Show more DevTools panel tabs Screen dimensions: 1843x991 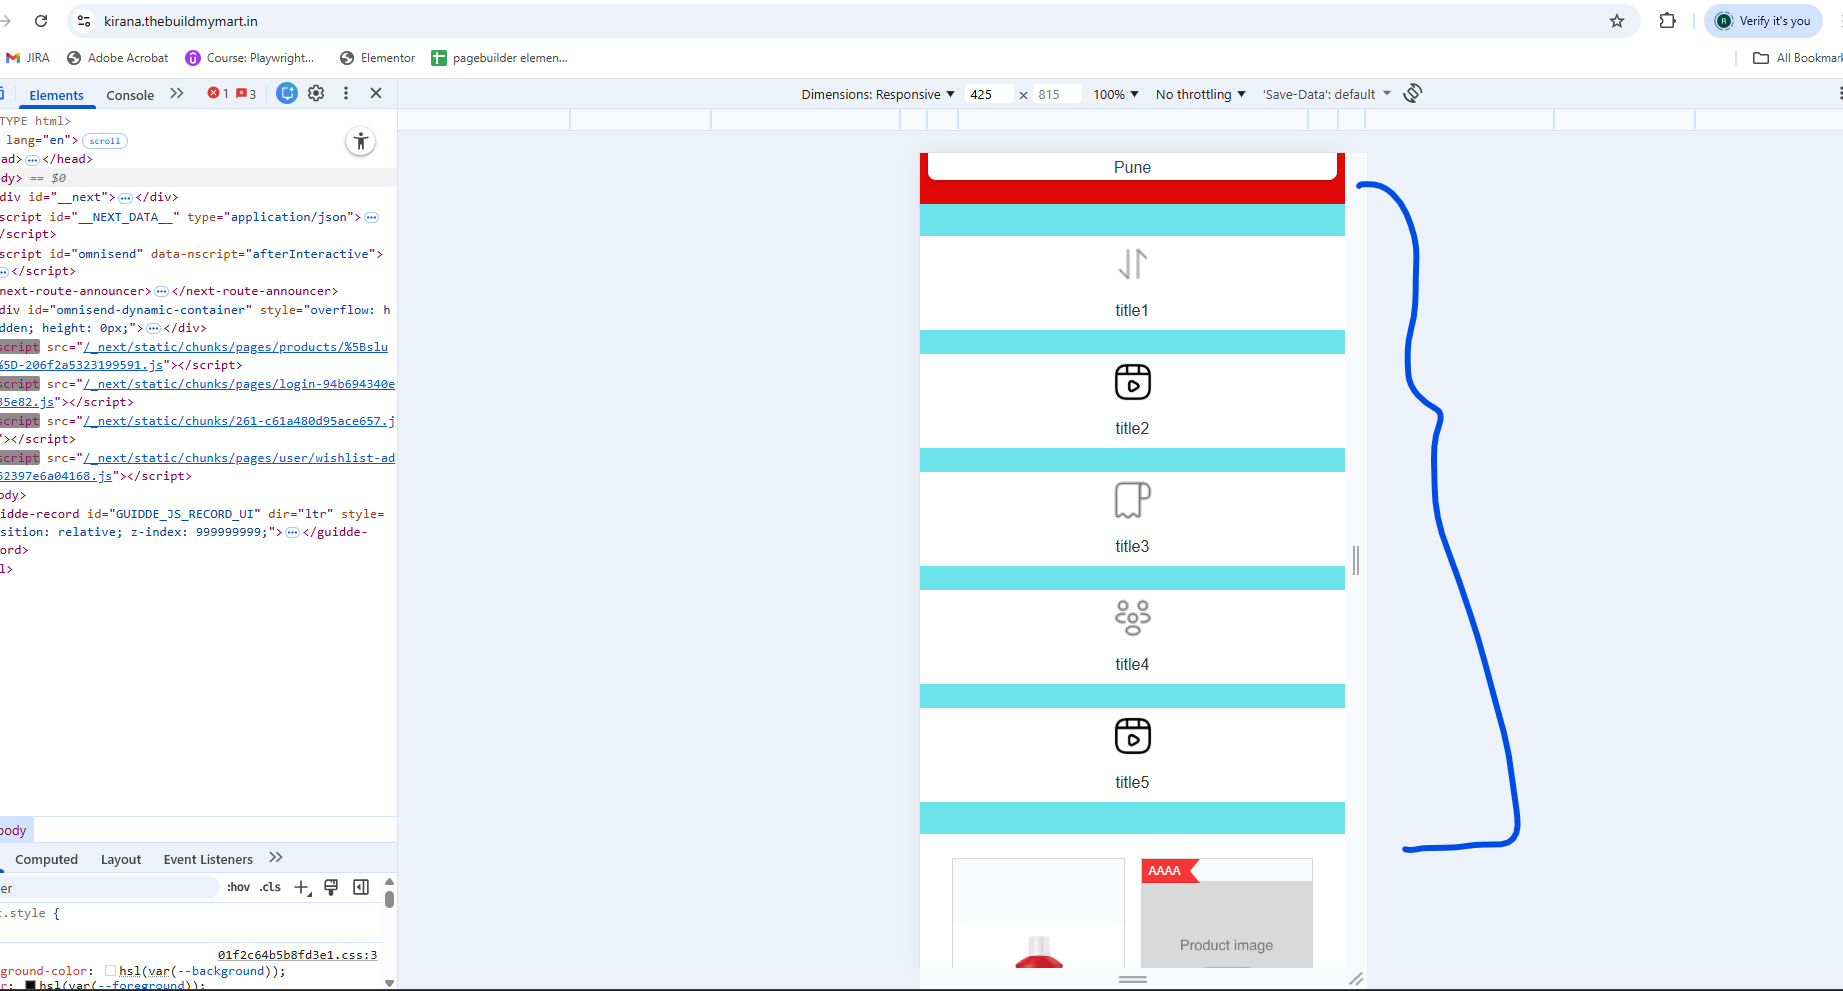(177, 93)
